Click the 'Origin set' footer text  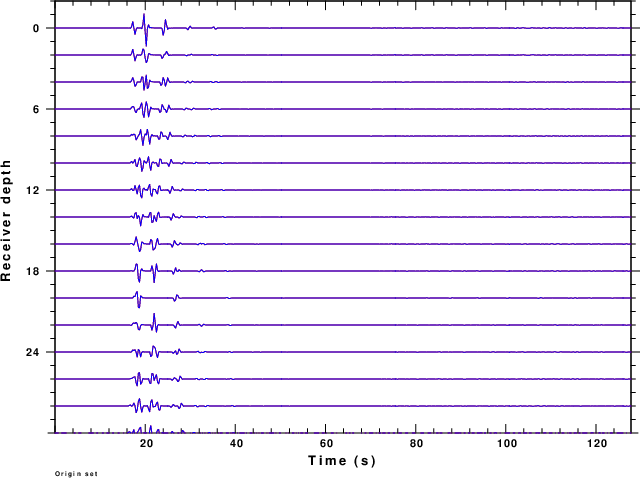pos(76,474)
